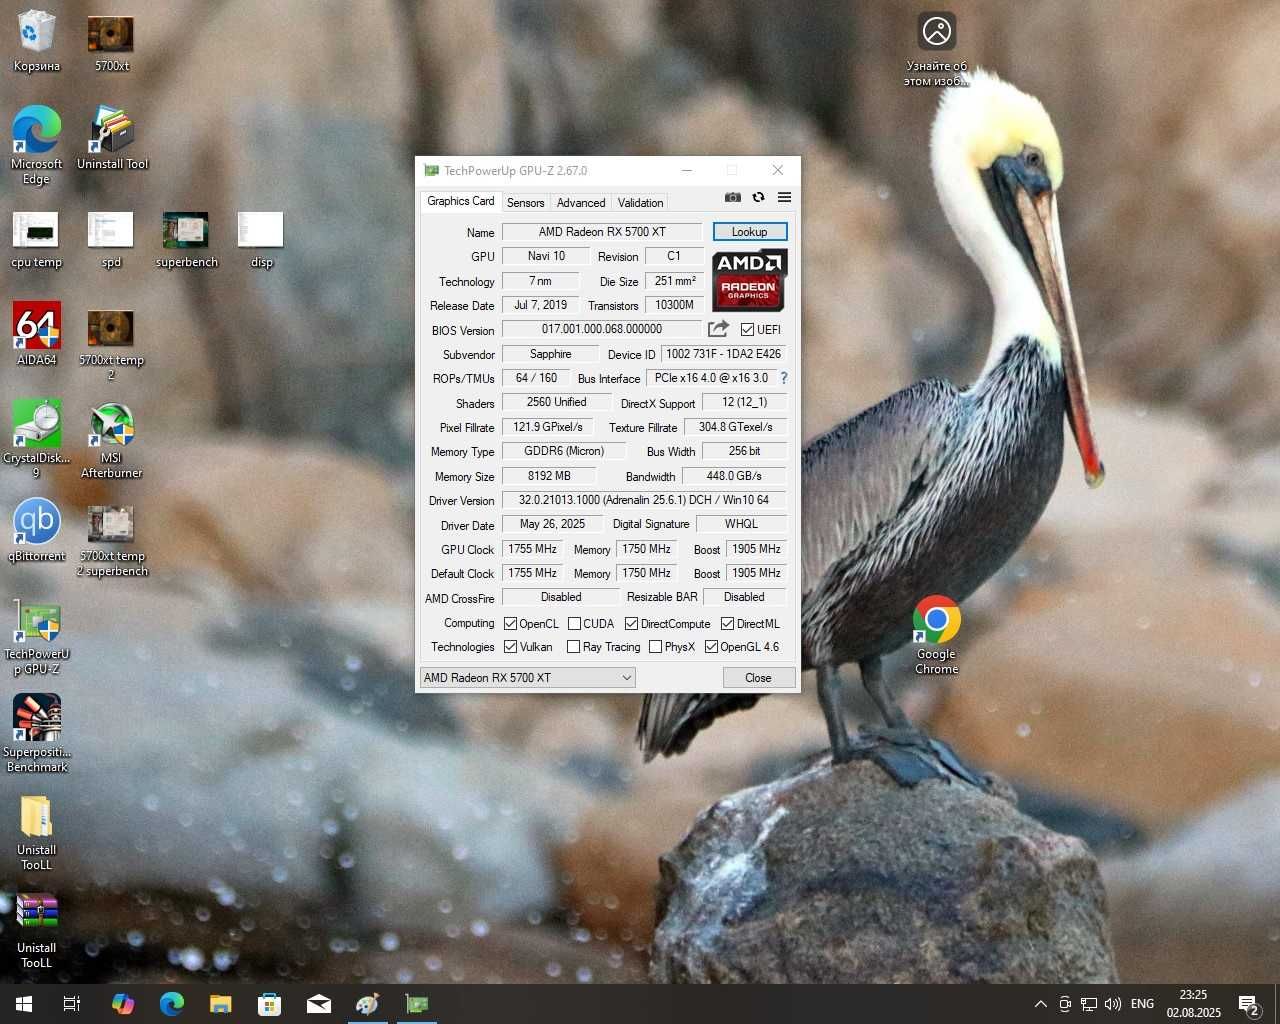The height and width of the screenshot is (1024, 1280).
Task: Switch to the Graphics Card tab
Action: click(x=461, y=201)
